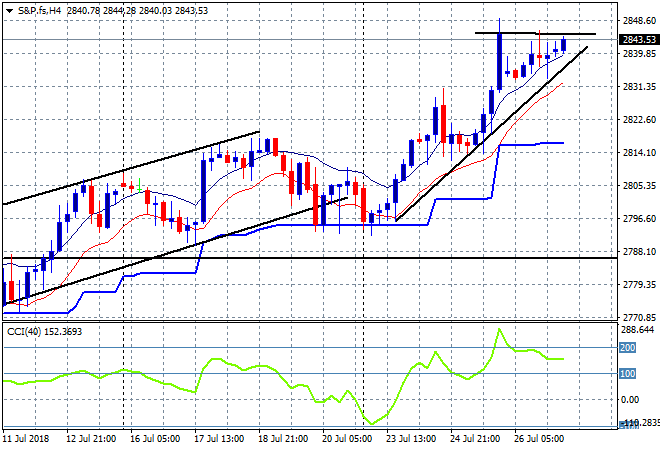
Task: Click the chart menu triangle beside S&P.fs,H4
Action: tap(9, 11)
